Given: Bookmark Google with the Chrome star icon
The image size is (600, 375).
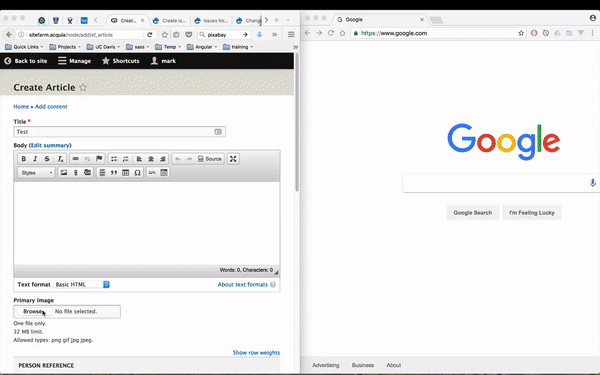Looking at the screenshot, I should pyautogui.click(x=521, y=33).
